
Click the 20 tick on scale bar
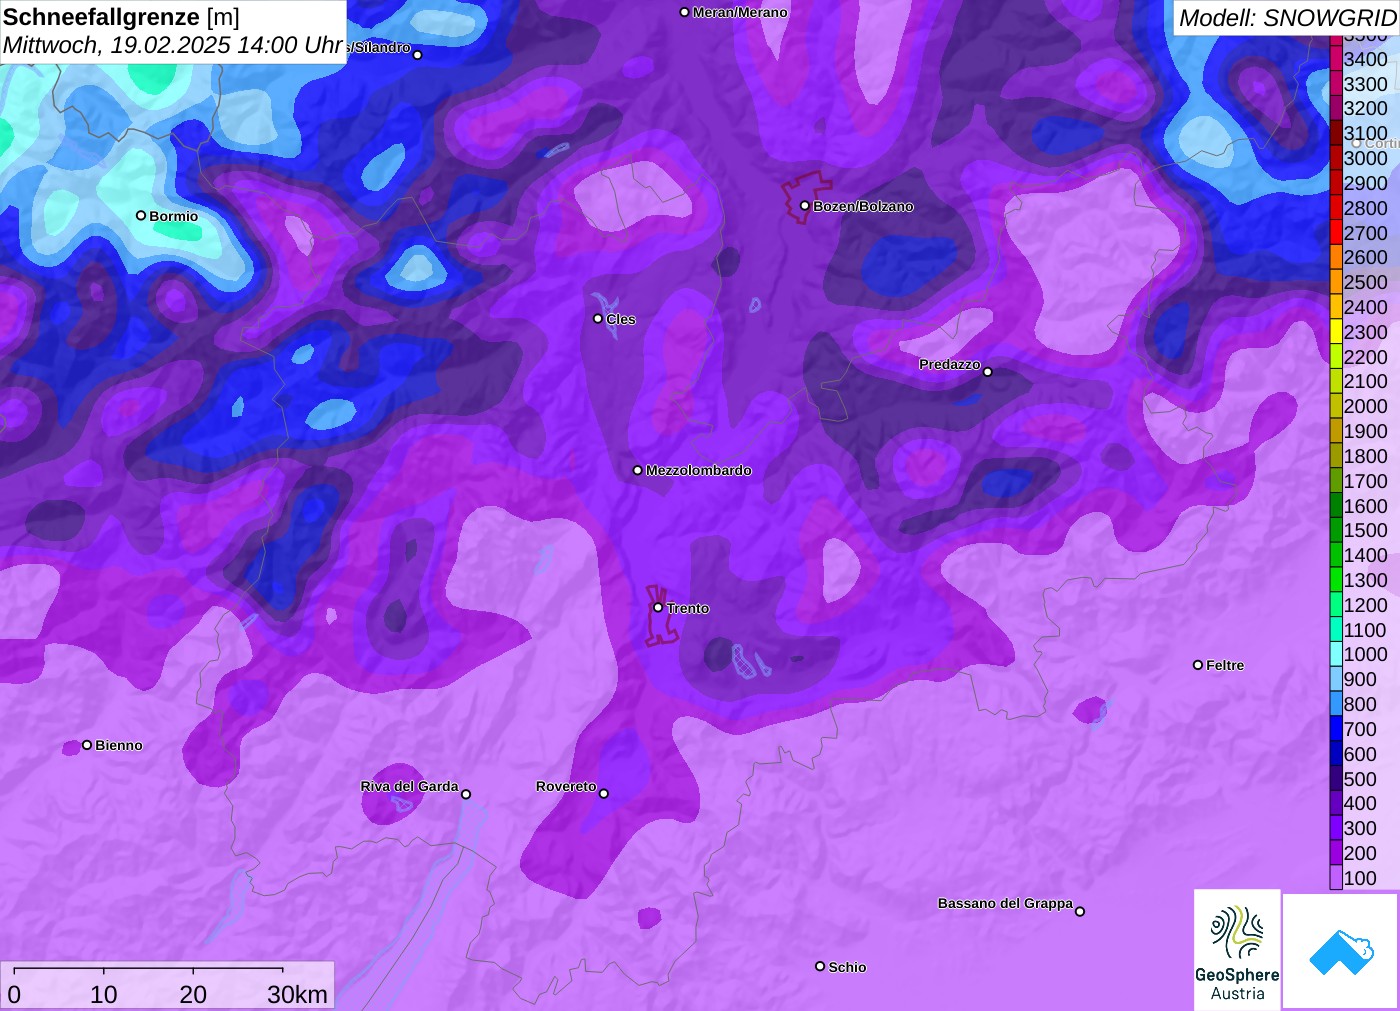tap(193, 994)
